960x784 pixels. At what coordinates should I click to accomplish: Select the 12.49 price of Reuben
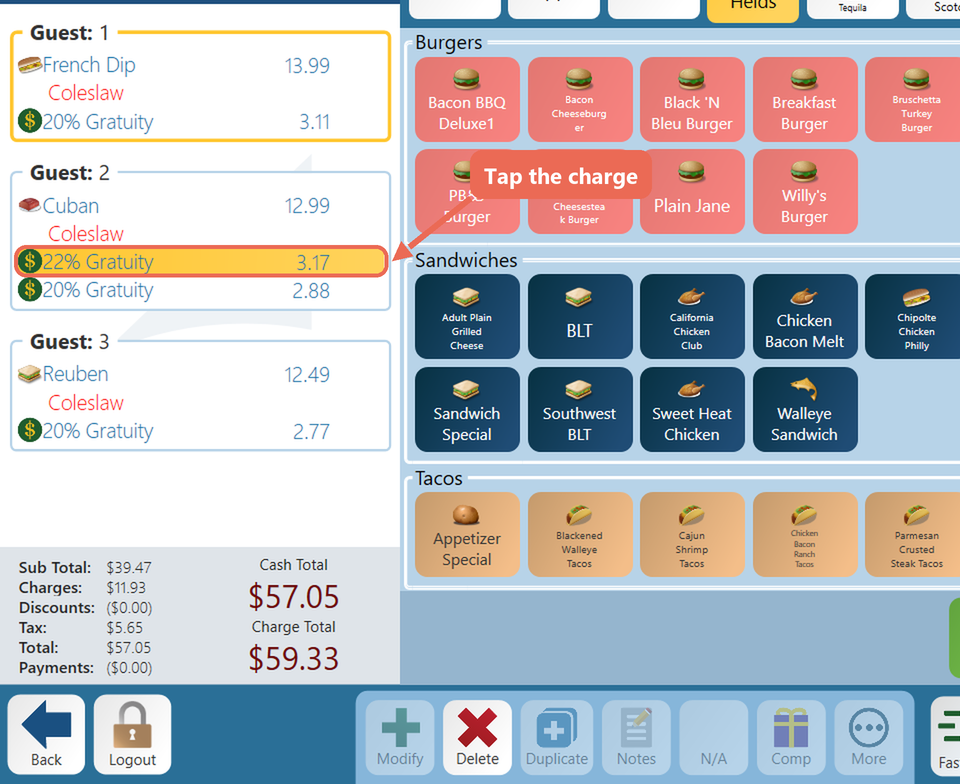point(307,375)
